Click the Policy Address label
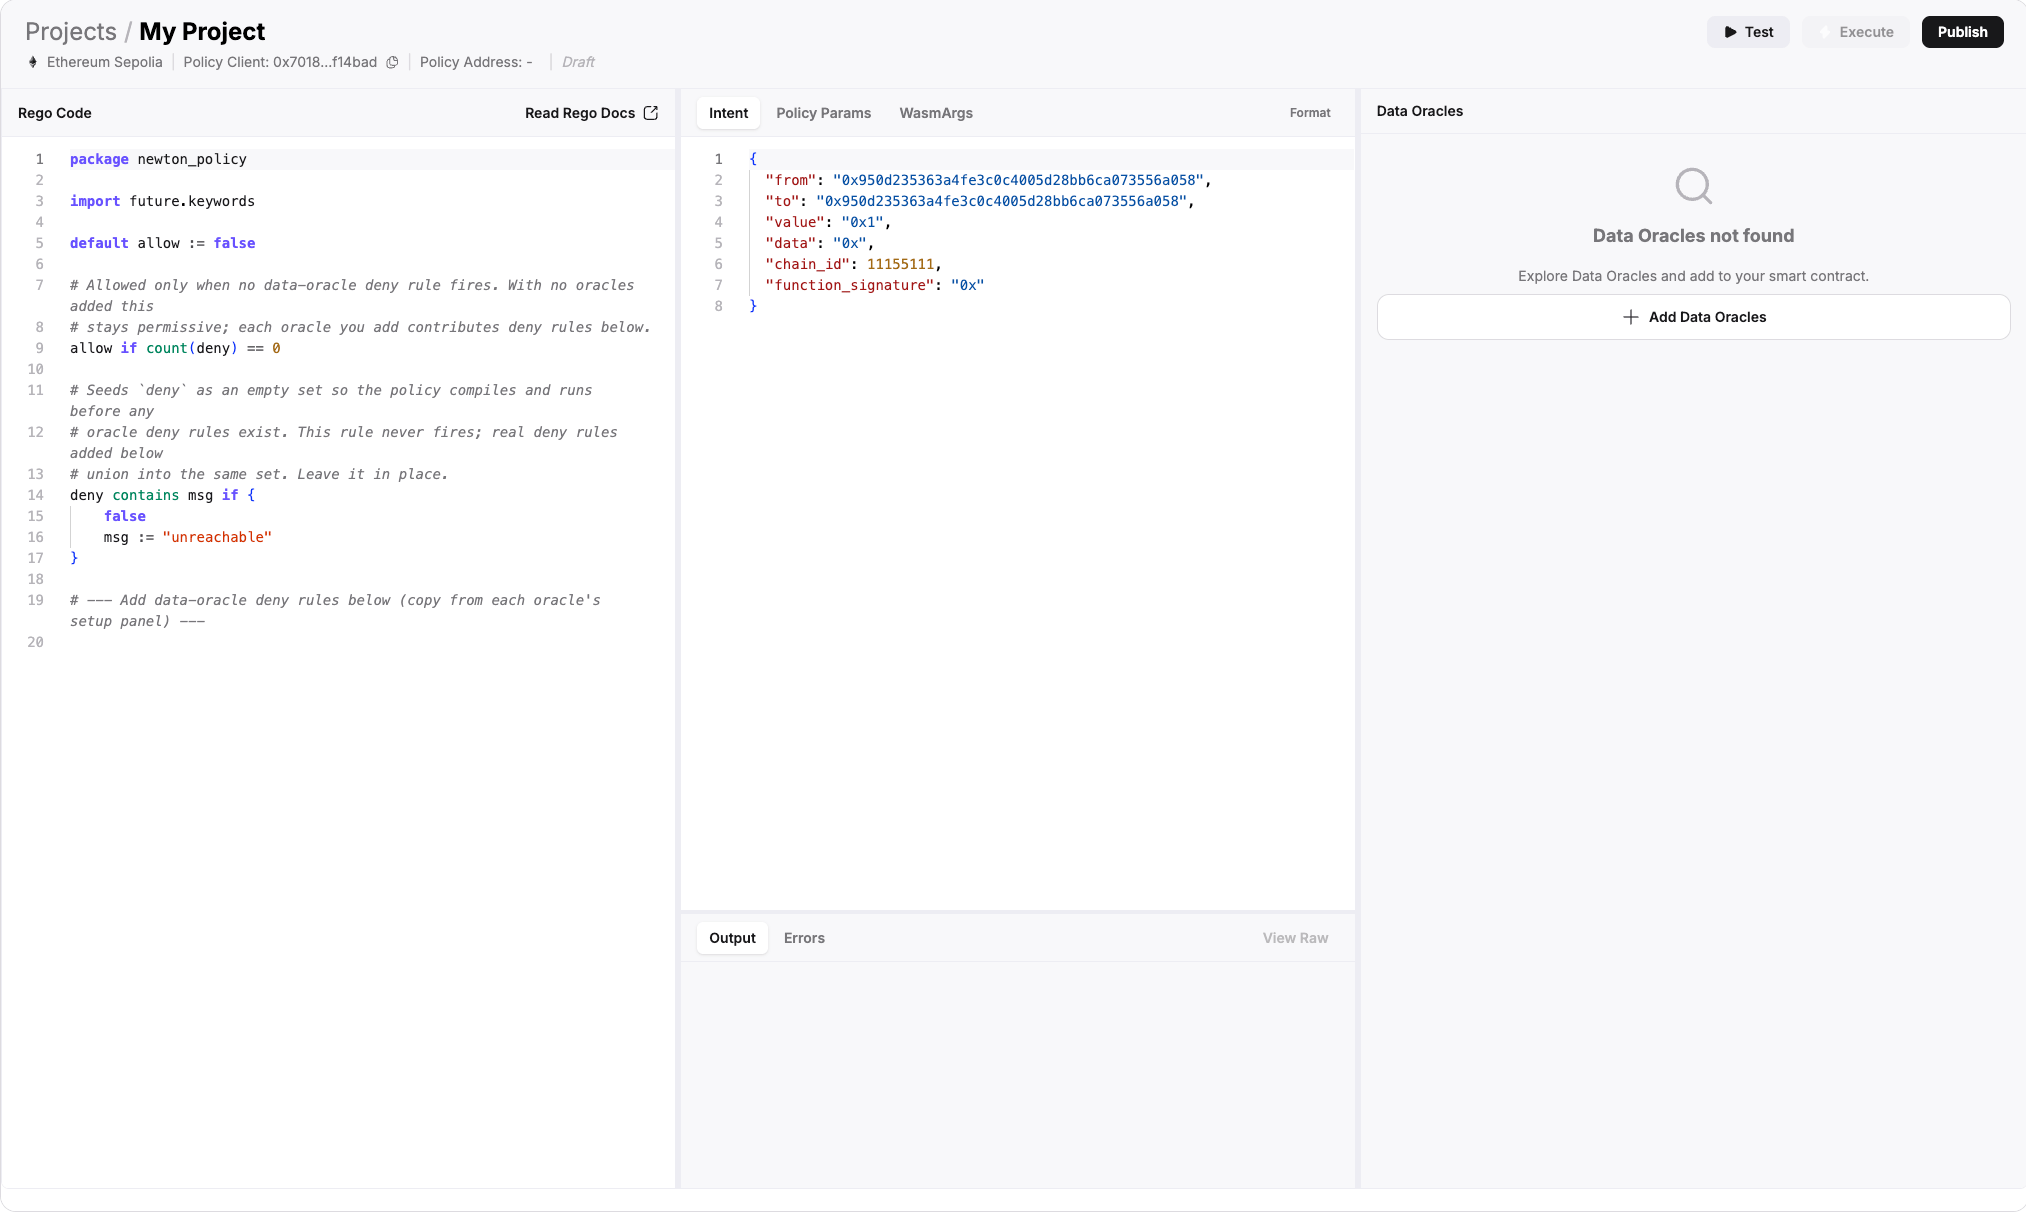 point(476,62)
